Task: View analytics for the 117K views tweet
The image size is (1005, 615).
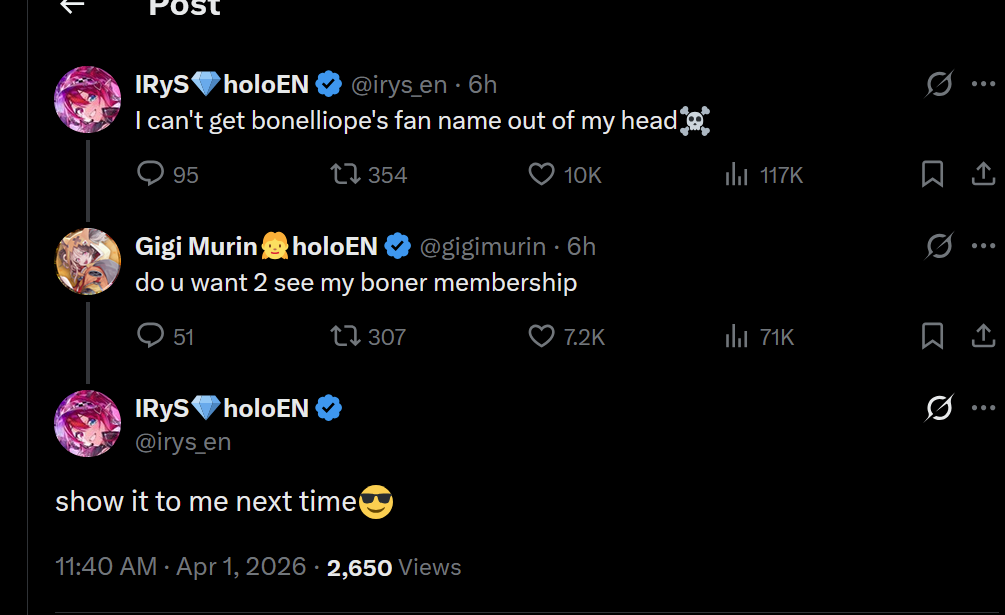Action: (x=737, y=175)
